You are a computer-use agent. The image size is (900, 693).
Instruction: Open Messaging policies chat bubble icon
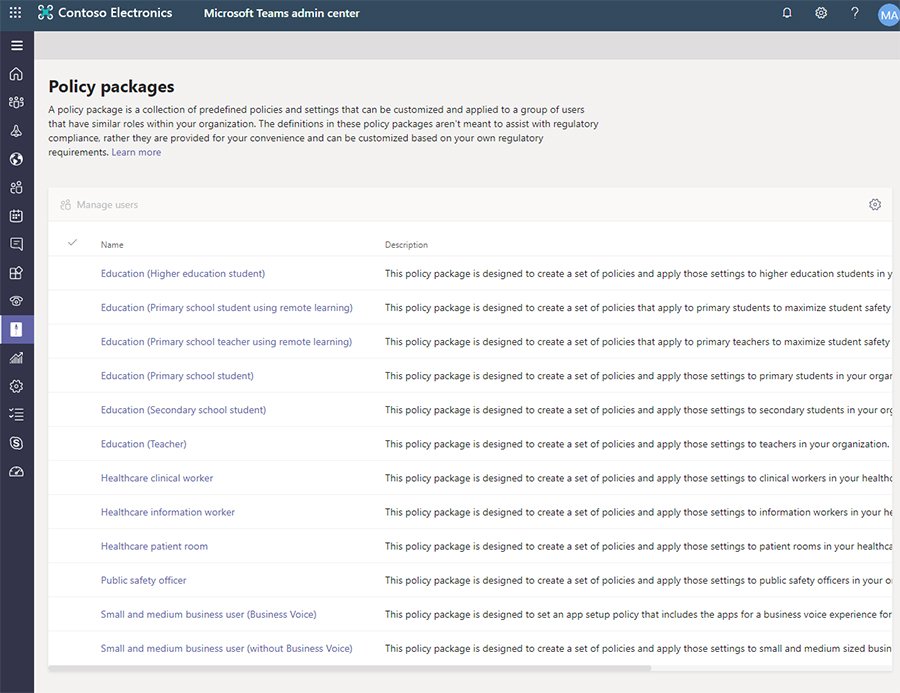tap(16, 243)
